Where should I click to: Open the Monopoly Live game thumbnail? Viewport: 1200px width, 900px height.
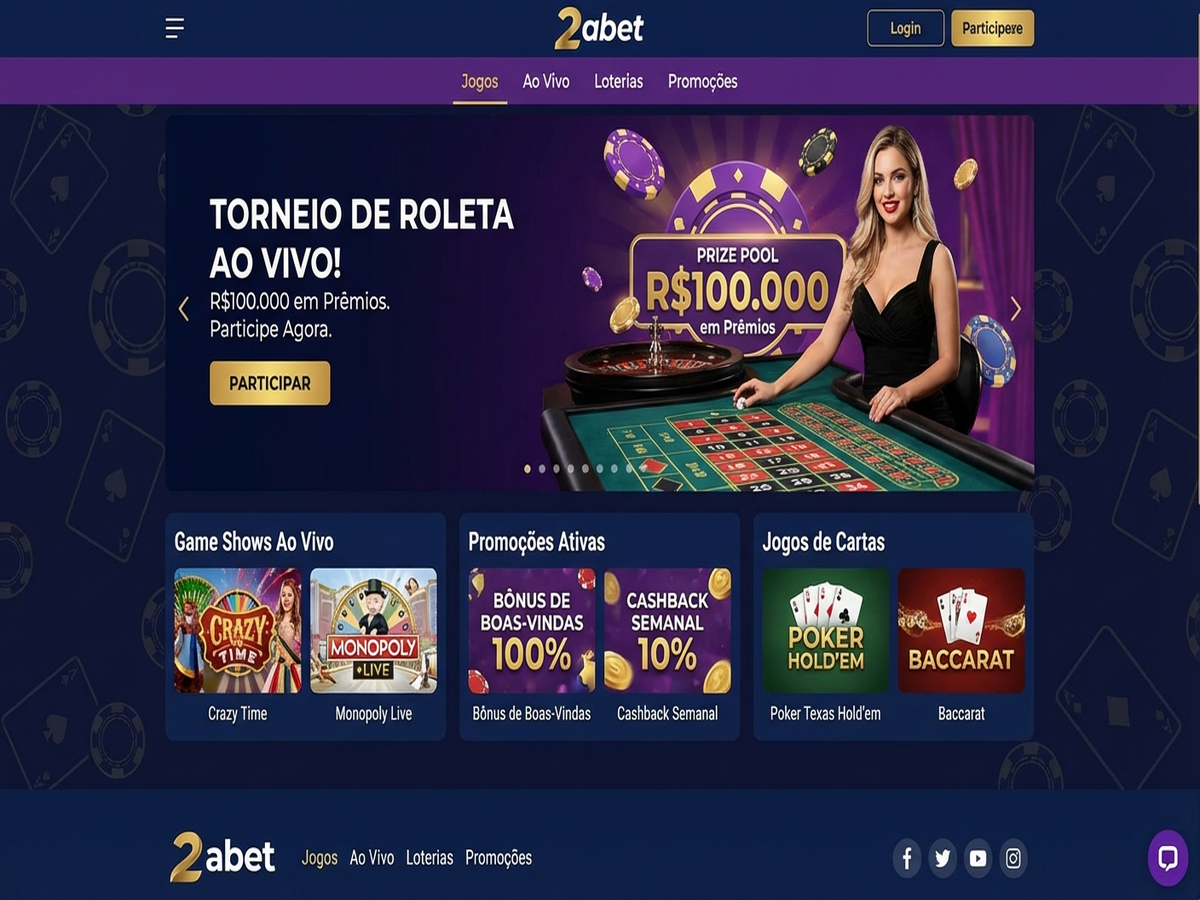pos(373,631)
